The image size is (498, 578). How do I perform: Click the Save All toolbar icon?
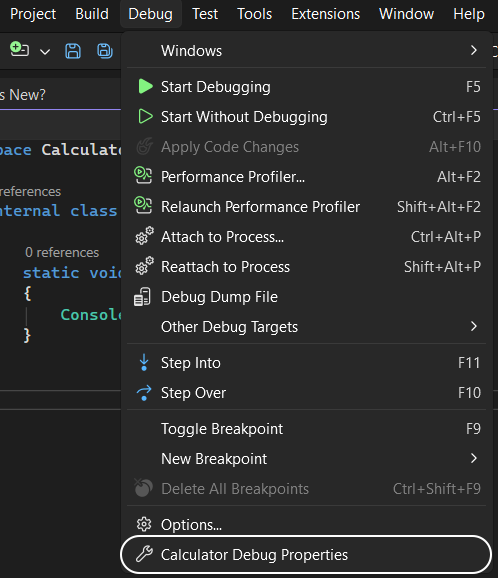click(105, 51)
